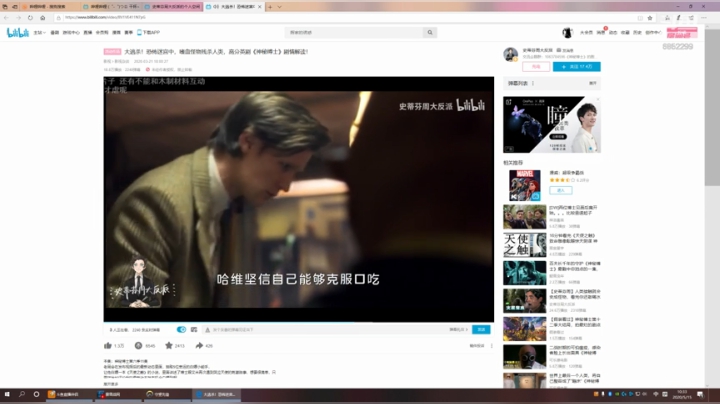This screenshot has width=720, height=404.
Task: Like the video with the thumbs-up icon
Action: point(108,345)
